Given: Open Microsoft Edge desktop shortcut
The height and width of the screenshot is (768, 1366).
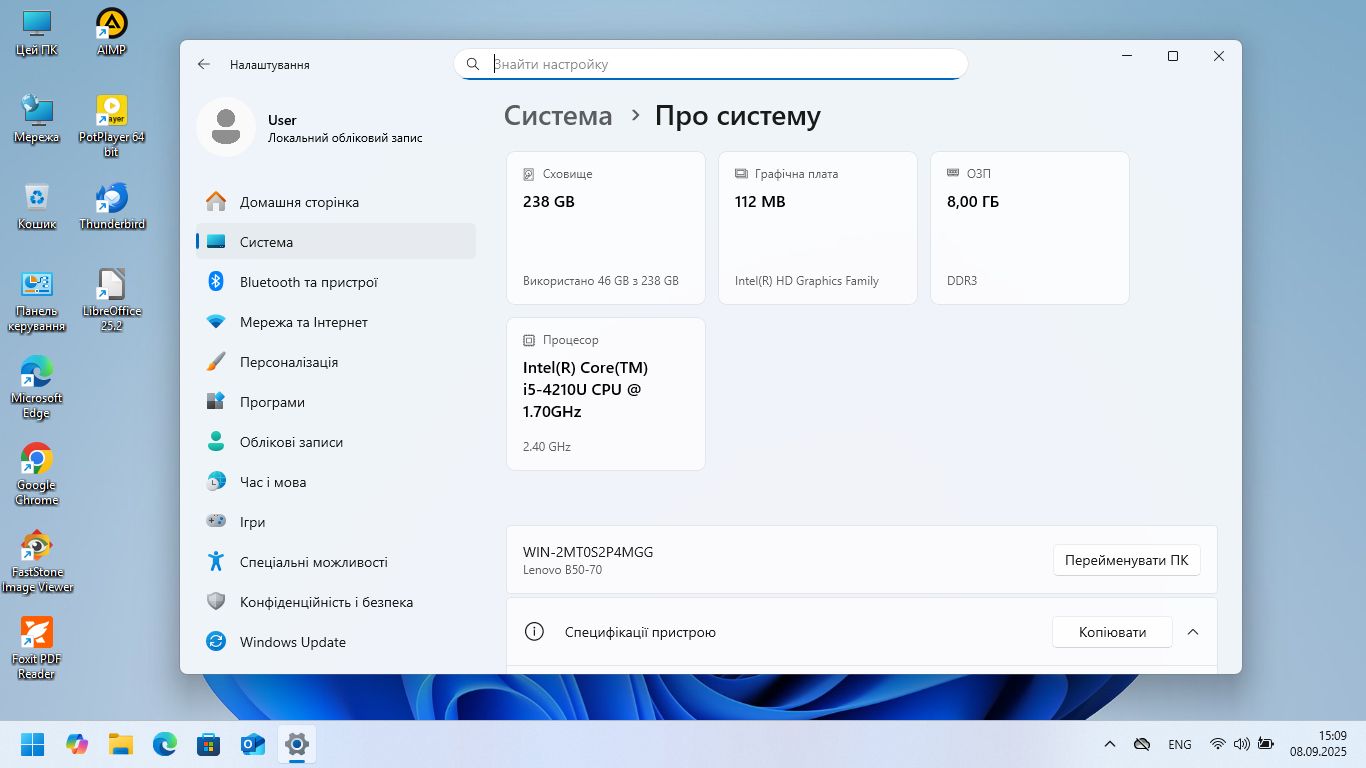Looking at the screenshot, I should 37,387.
